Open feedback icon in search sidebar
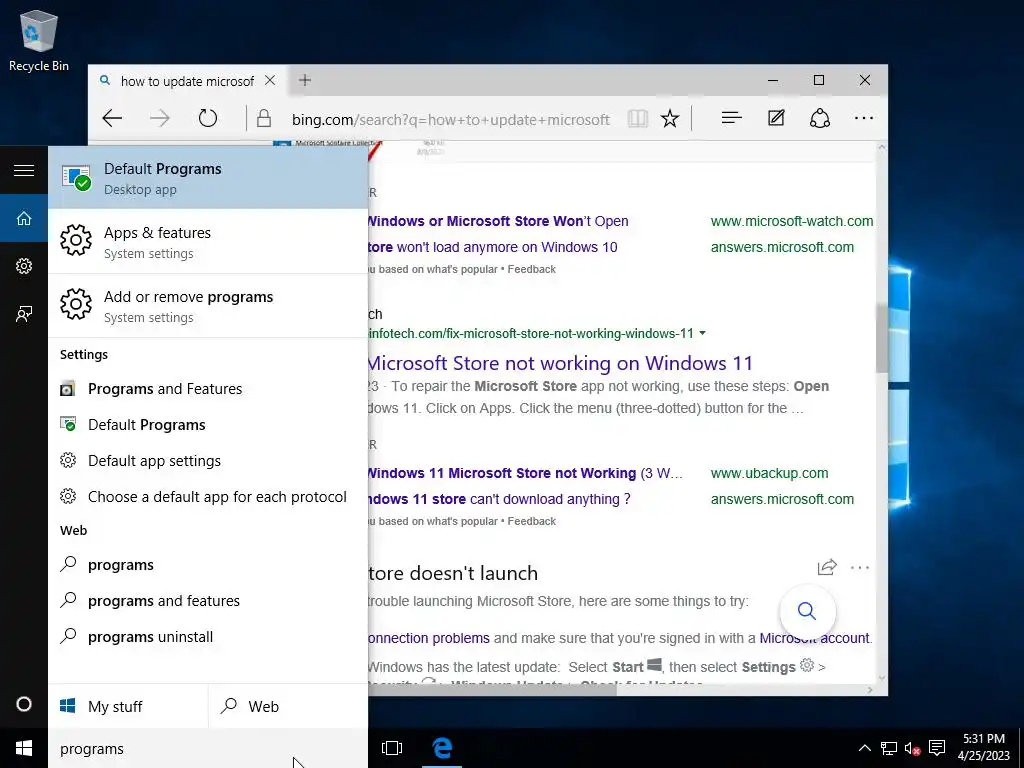The width and height of the screenshot is (1024, 768). click(24, 314)
